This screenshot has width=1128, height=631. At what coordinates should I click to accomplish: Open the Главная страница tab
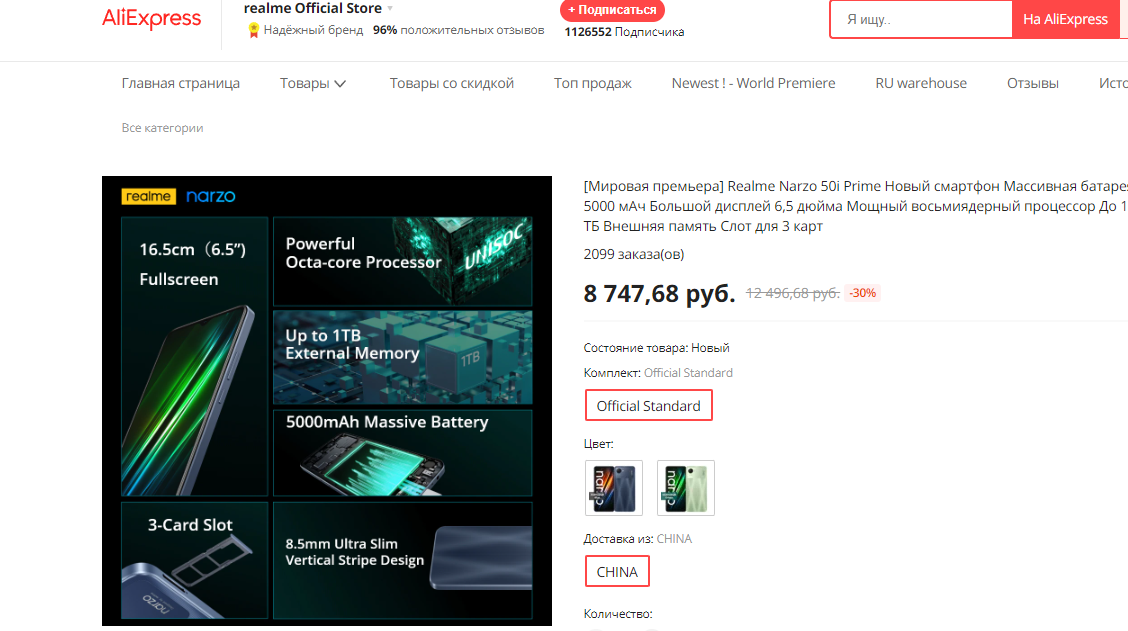coord(181,83)
